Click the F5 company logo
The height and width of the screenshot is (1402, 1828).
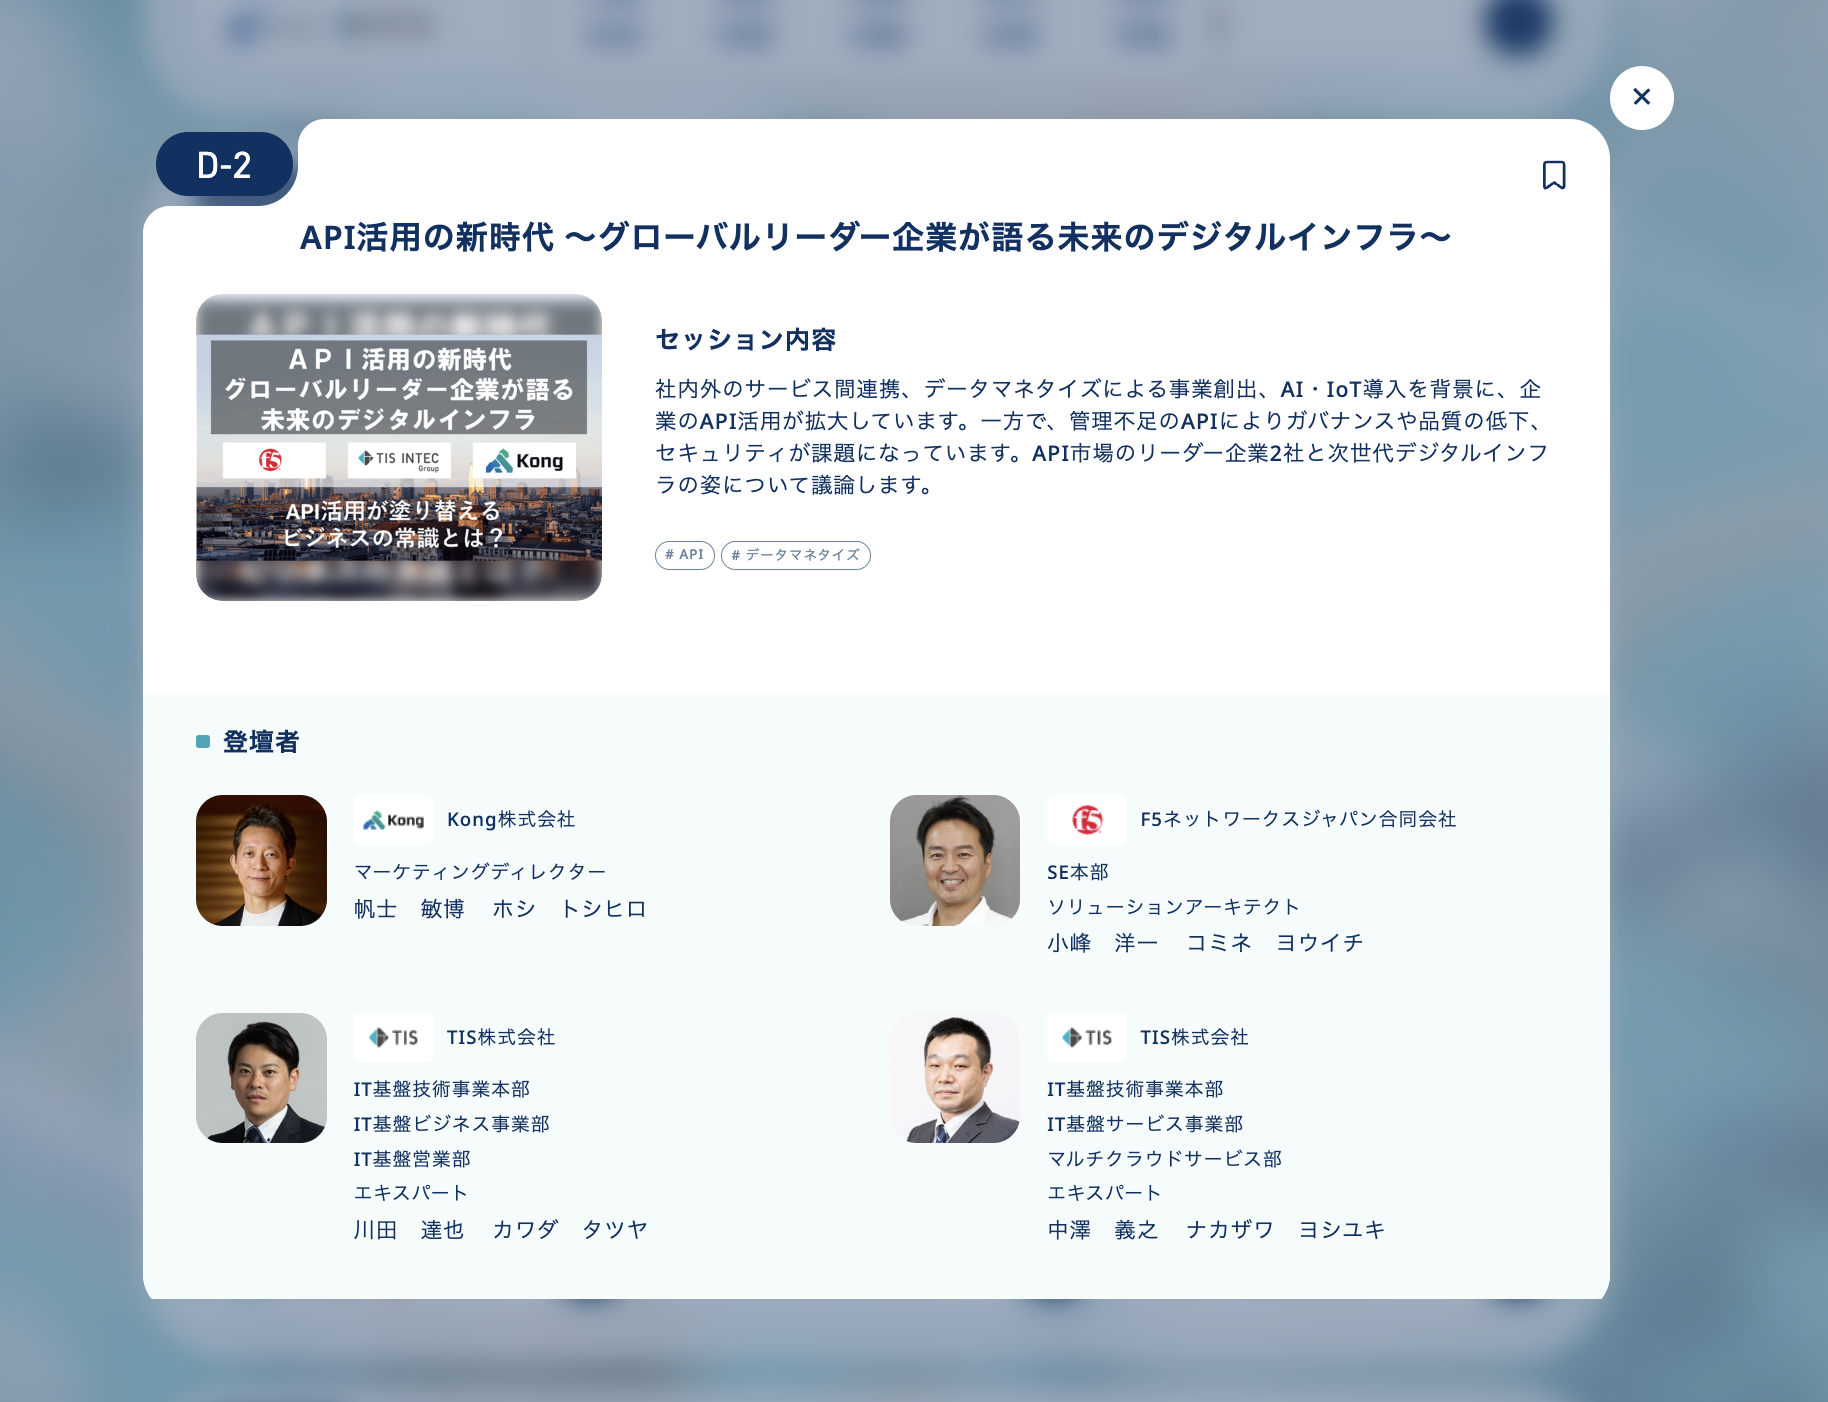coord(1087,820)
